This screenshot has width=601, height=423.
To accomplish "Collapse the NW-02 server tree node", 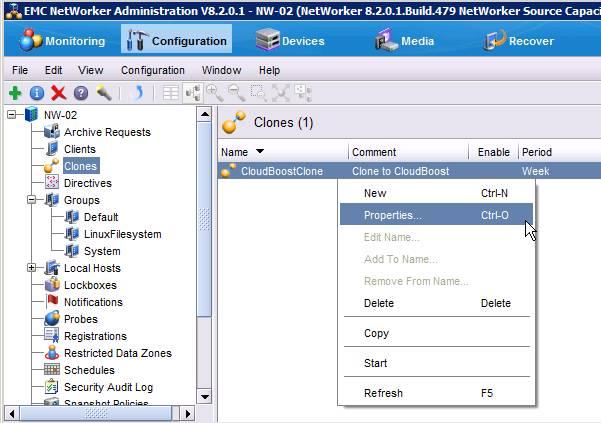I will tap(12, 115).
